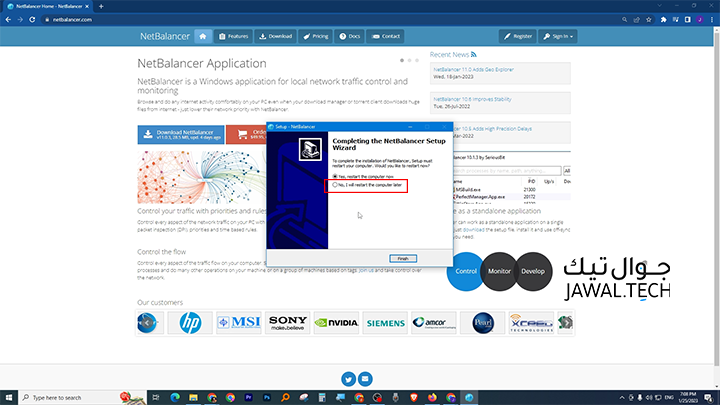This screenshot has height=405, width=720.
Task: Open the Twitter icon in page footer
Action: (349, 379)
